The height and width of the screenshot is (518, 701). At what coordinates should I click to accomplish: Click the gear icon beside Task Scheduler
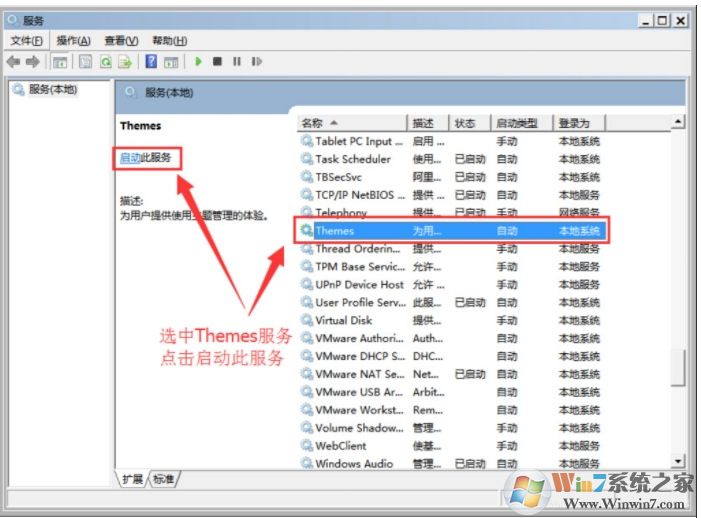click(307, 159)
